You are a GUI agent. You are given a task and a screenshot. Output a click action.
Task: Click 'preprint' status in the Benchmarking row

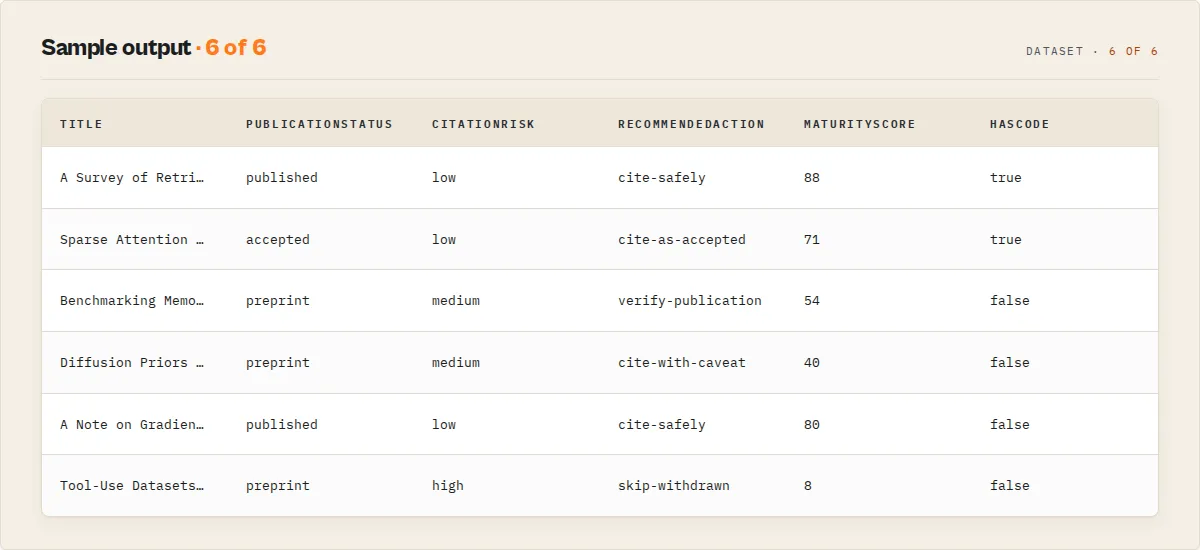pyautogui.click(x=278, y=301)
